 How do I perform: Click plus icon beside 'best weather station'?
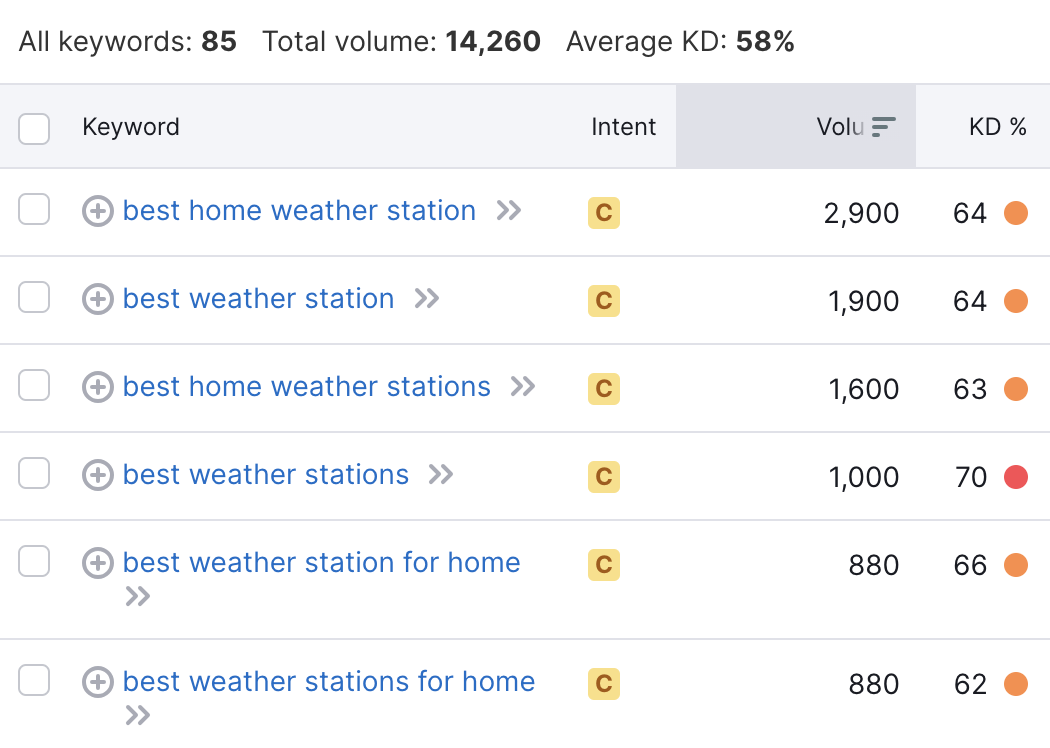(x=98, y=299)
